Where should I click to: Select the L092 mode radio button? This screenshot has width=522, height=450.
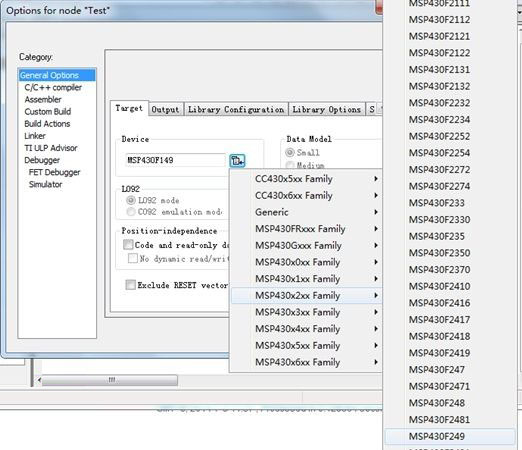coord(131,200)
